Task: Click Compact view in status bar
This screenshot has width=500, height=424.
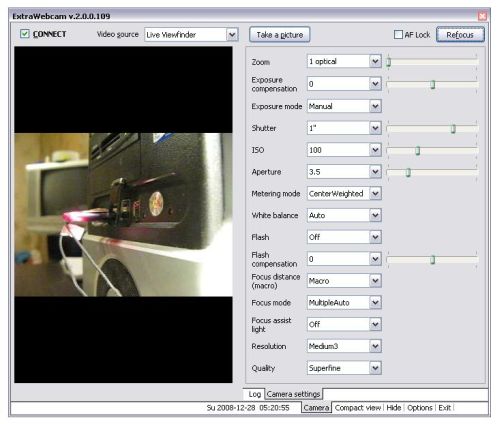Action: click(x=358, y=408)
